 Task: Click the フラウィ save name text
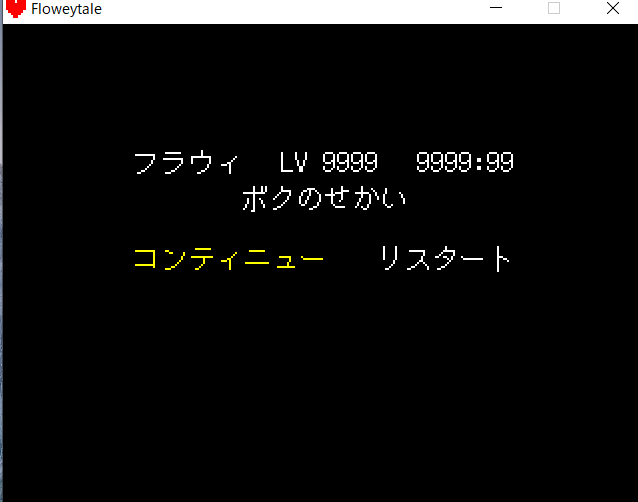[x=186, y=162]
